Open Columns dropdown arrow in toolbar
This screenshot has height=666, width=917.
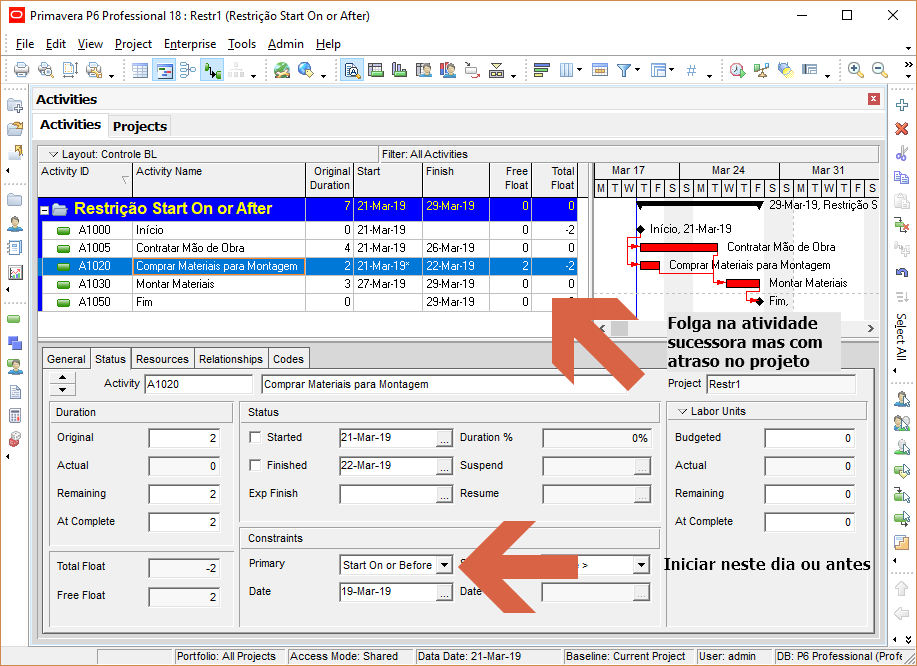pyautogui.click(x=580, y=70)
